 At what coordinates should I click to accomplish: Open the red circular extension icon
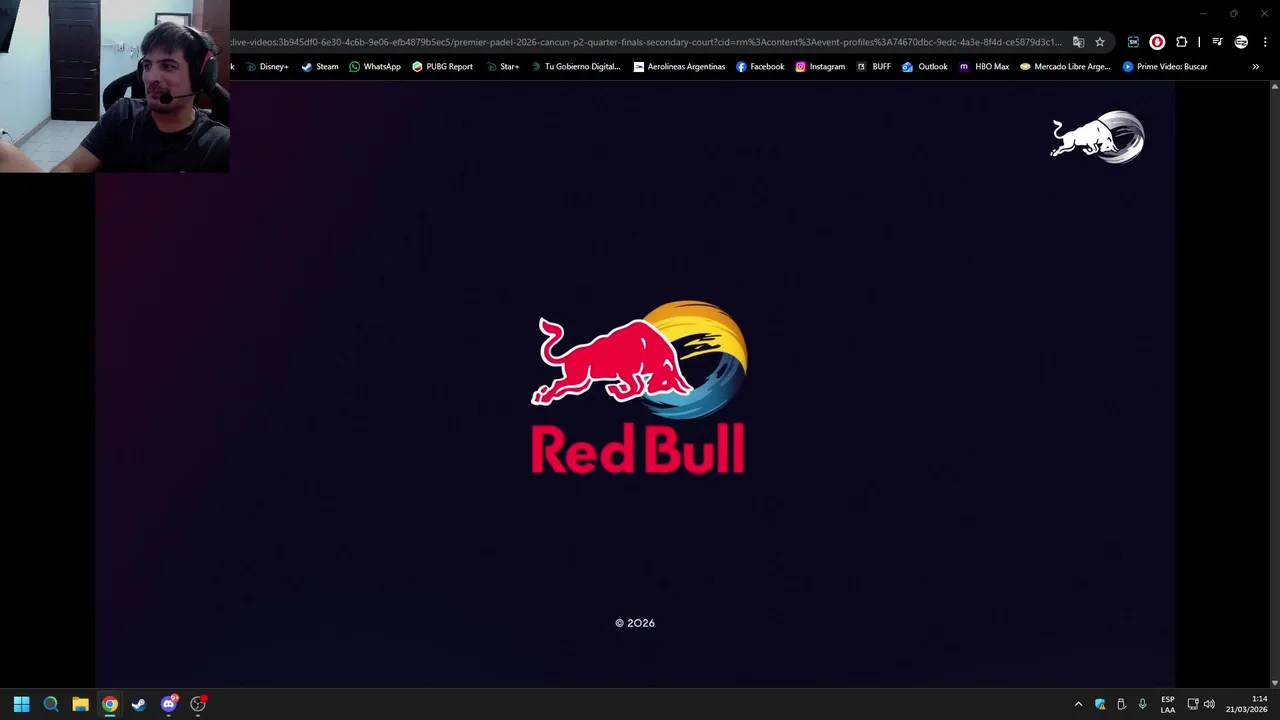pos(1157,42)
